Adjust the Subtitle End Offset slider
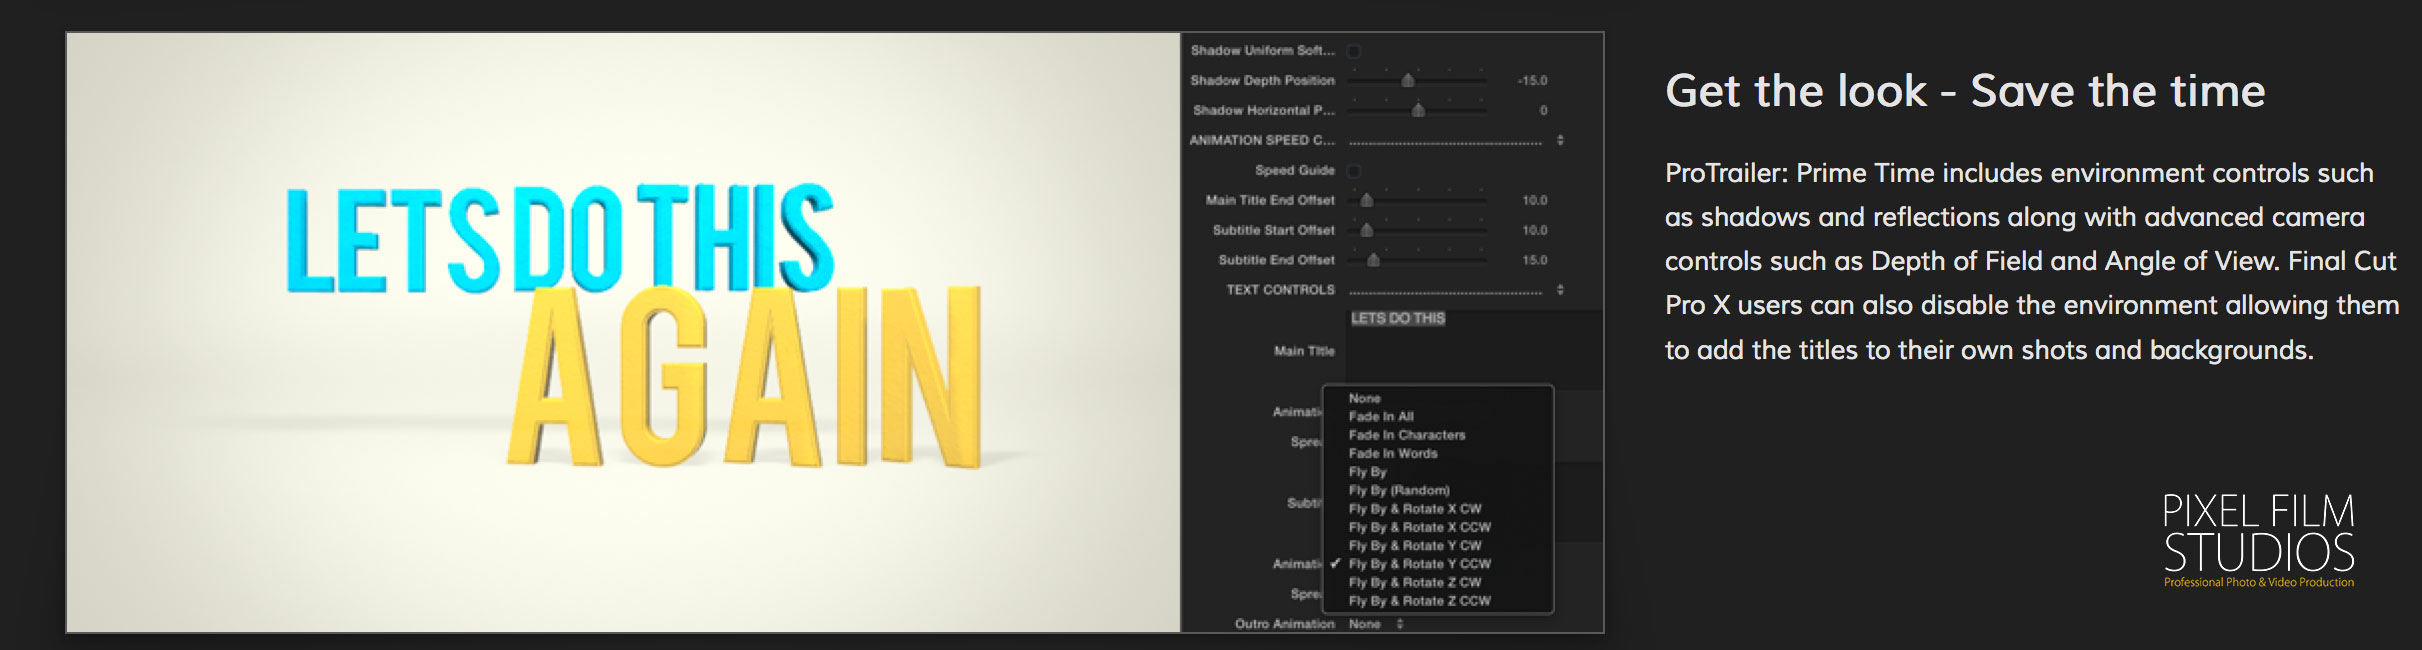 1374,260
